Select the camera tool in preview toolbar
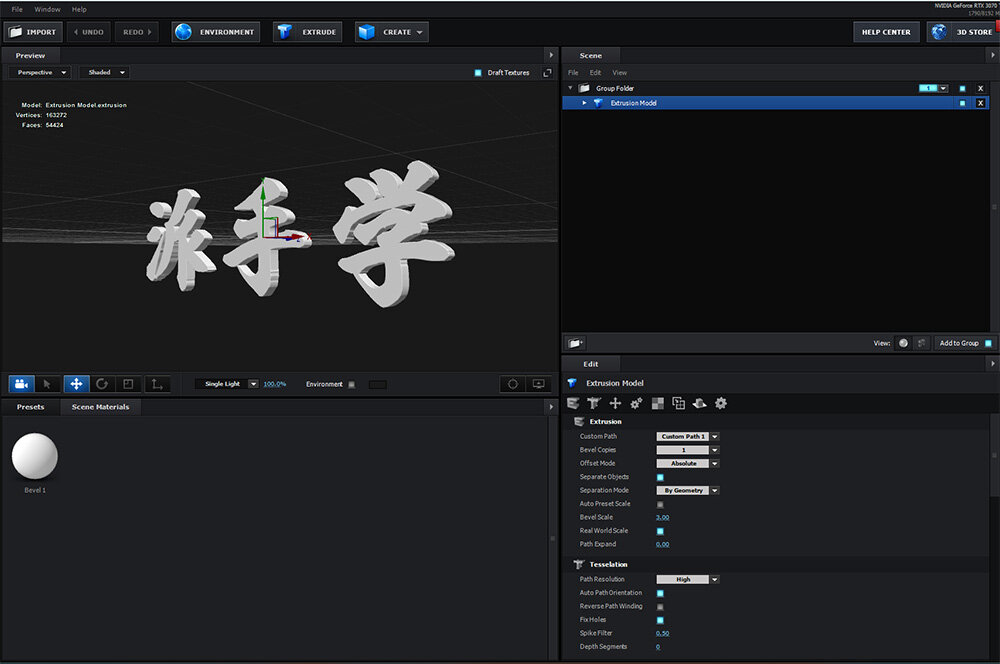The image size is (1000, 664). [21, 384]
